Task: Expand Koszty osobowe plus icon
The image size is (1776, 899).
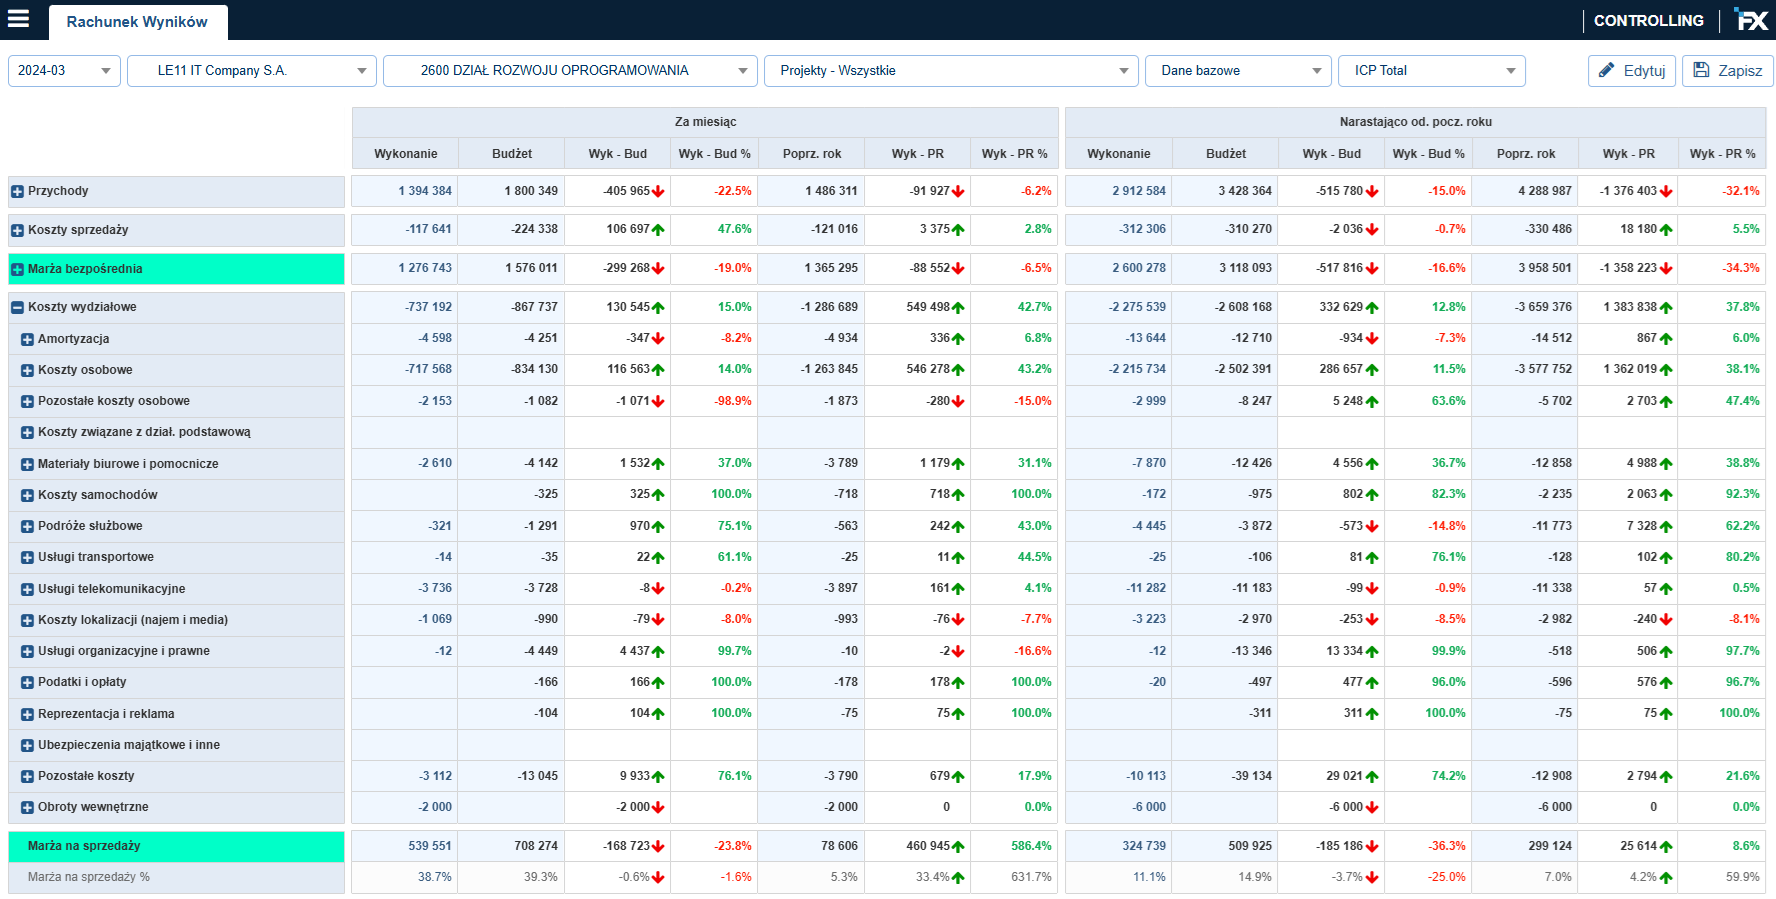Action: point(27,371)
